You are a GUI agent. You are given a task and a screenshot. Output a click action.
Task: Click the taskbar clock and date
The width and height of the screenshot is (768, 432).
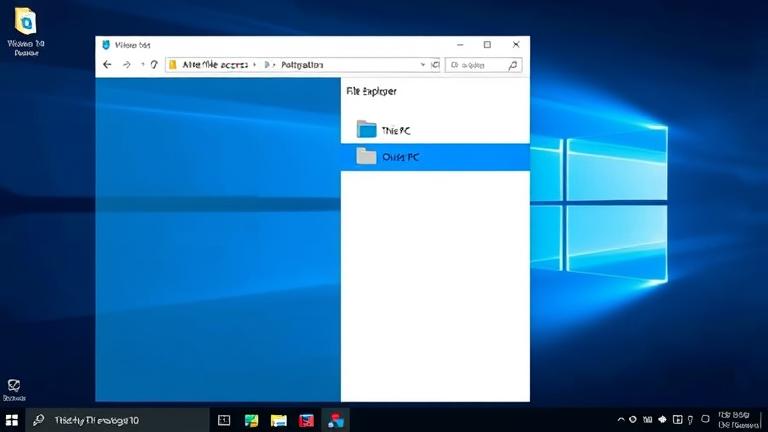(739, 420)
